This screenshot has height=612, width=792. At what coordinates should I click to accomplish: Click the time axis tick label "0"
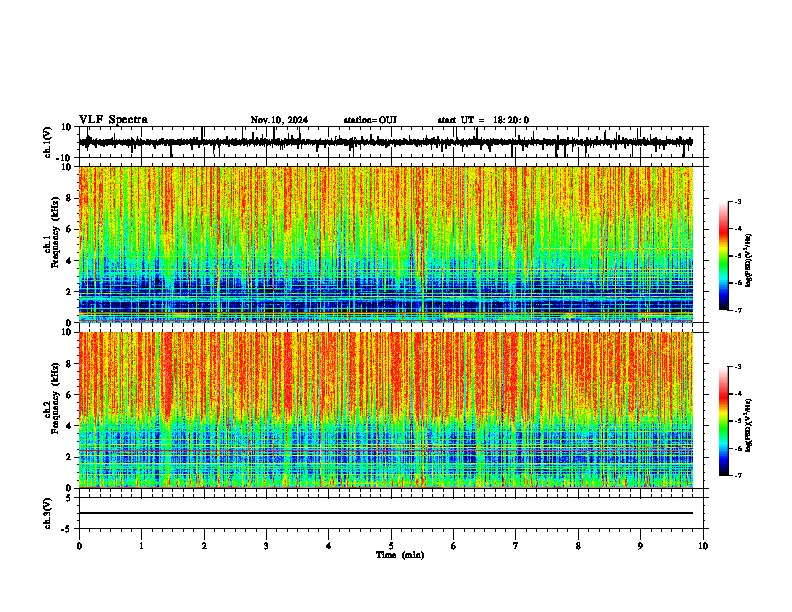[79, 546]
